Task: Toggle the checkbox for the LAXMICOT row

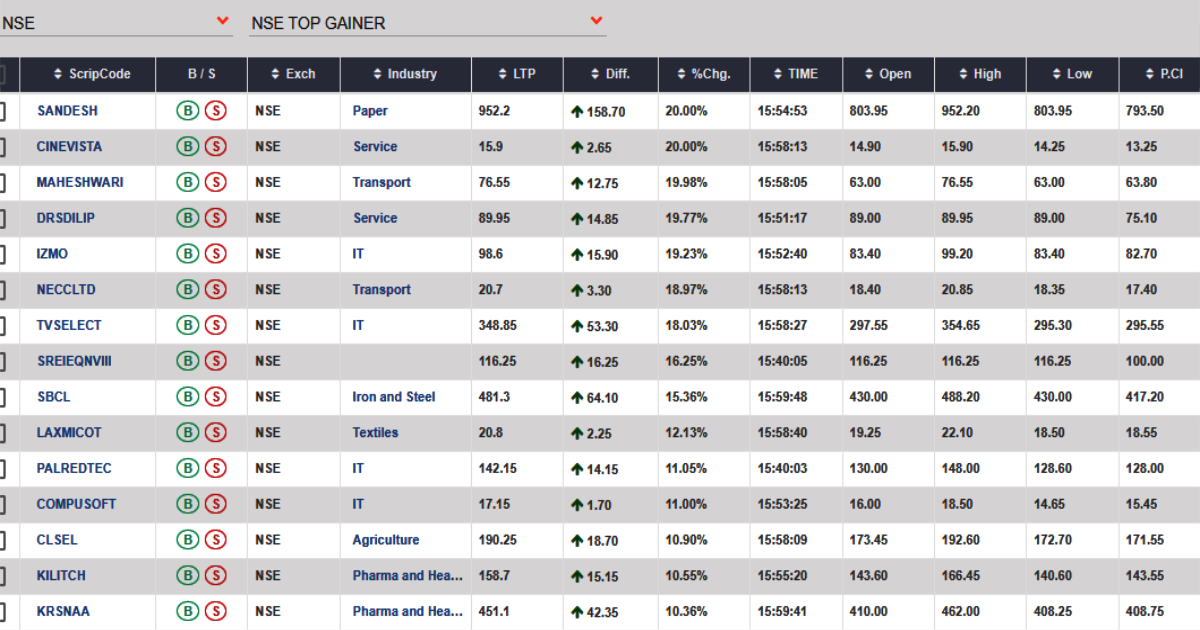Action: pos(2,433)
